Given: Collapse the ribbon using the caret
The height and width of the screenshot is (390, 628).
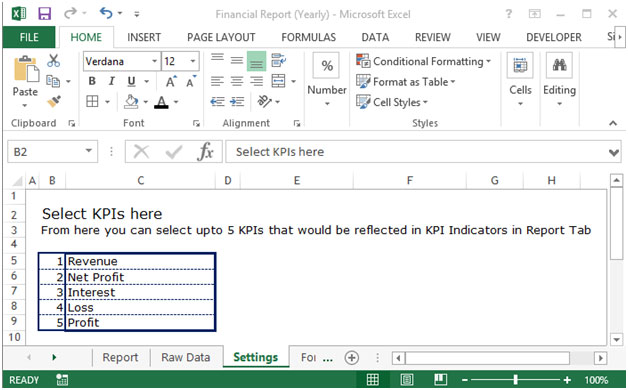Looking at the screenshot, I should click(x=613, y=123).
